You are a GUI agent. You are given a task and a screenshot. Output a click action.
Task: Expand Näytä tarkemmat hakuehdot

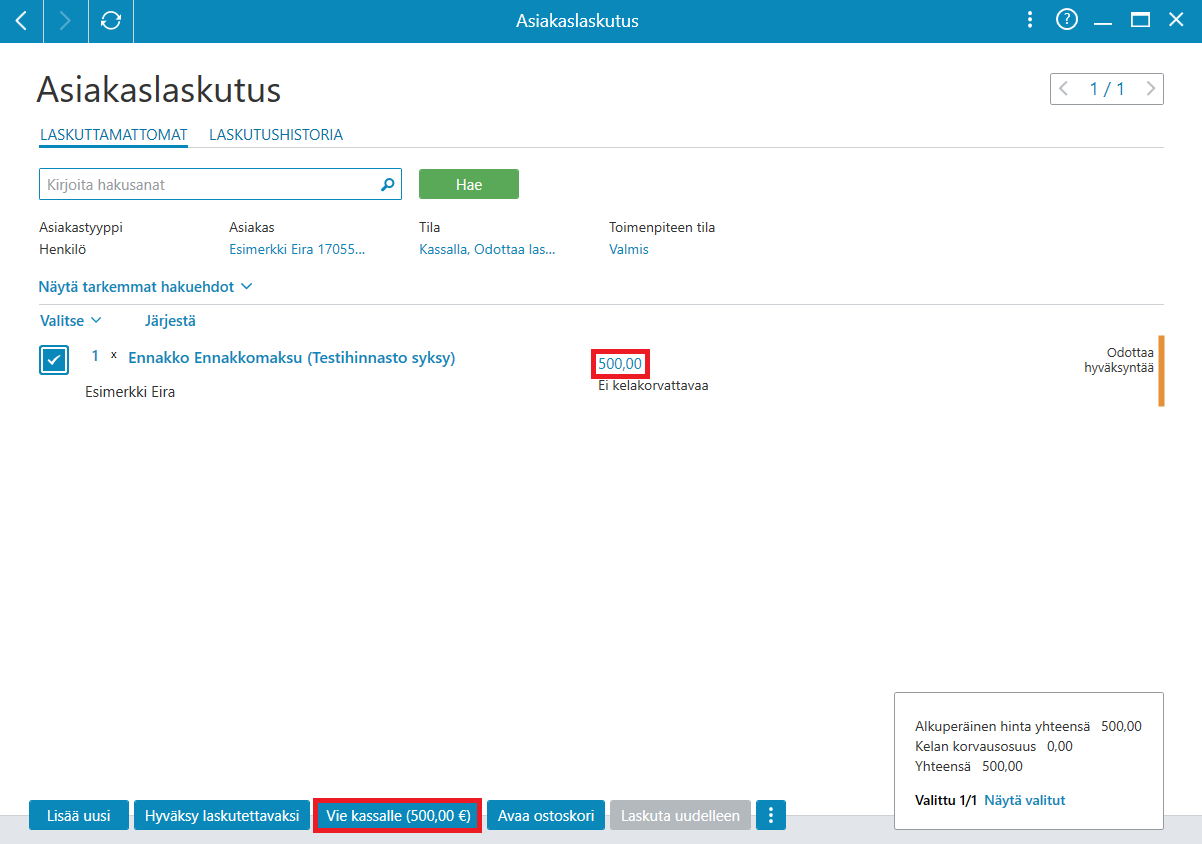point(145,287)
